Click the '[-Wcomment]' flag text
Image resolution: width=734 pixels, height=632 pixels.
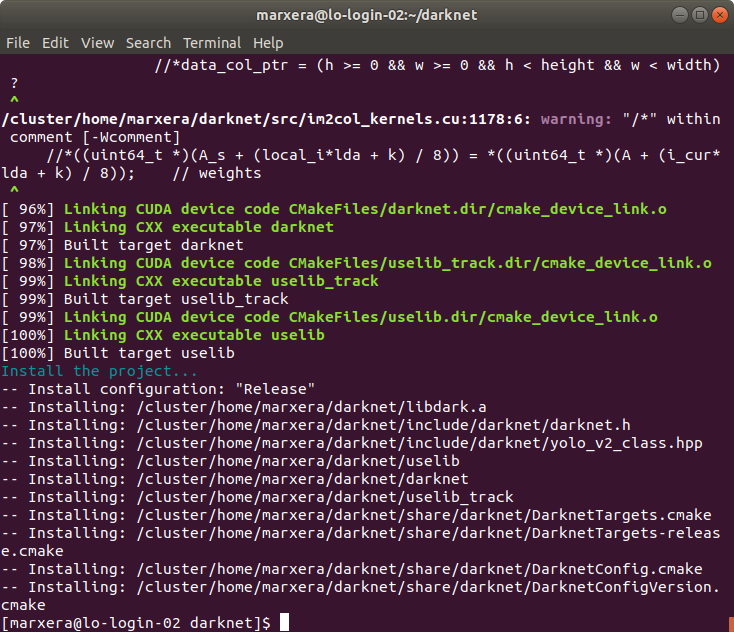[131, 137]
